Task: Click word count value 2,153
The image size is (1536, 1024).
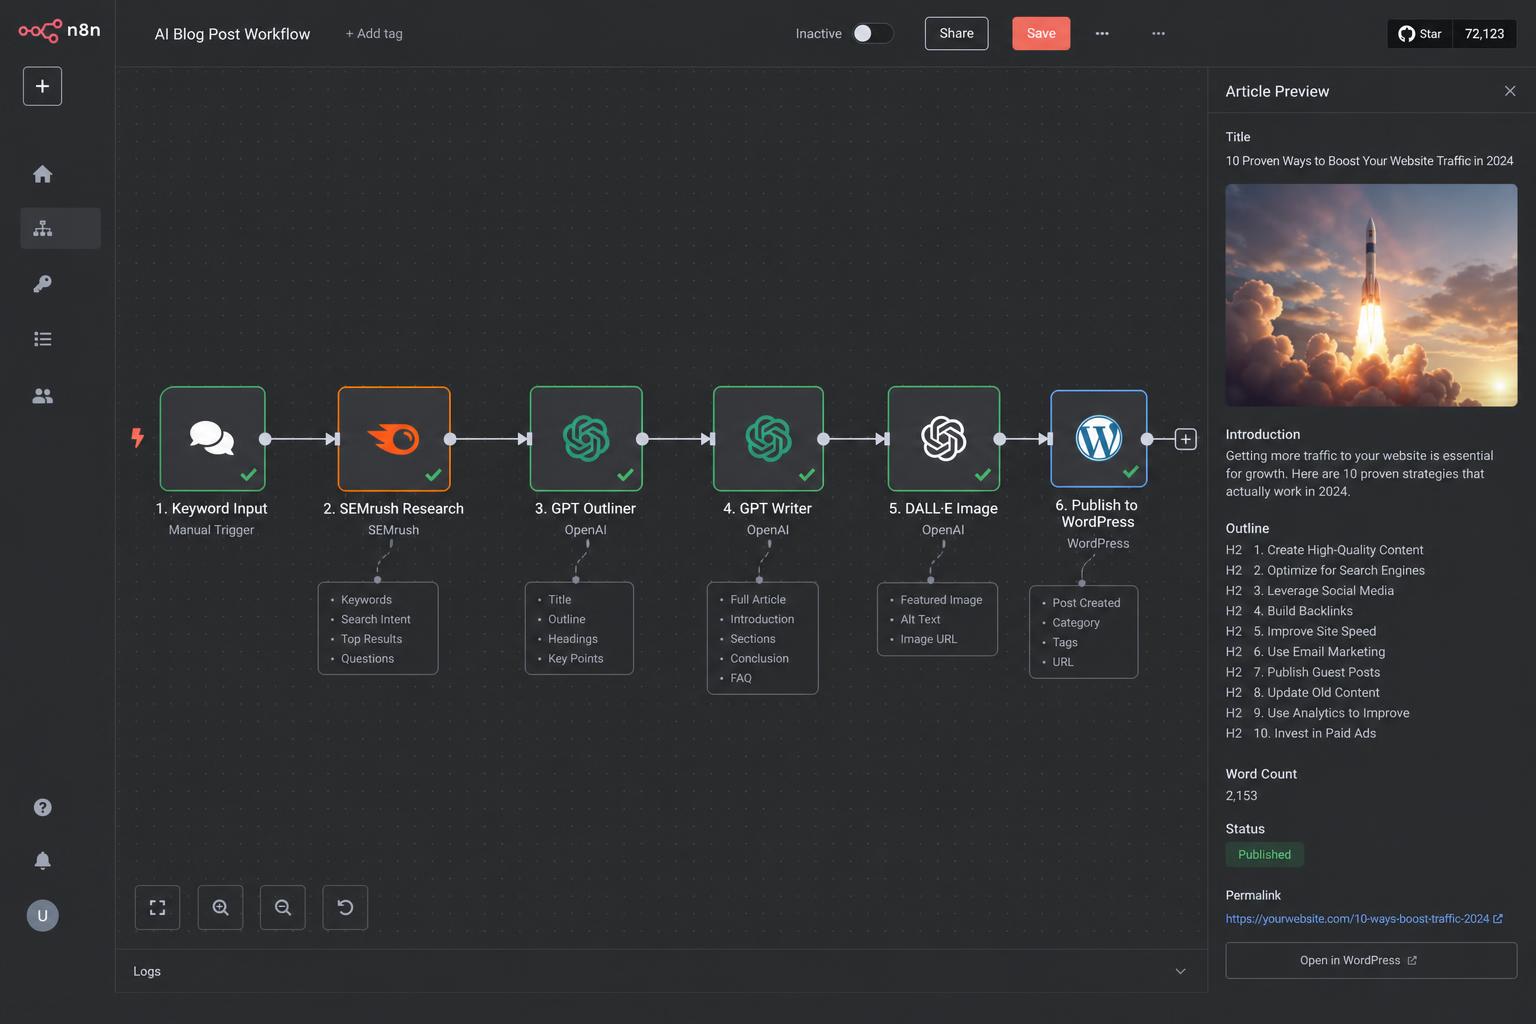Action: pyautogui.click(x=1241, y=796)
